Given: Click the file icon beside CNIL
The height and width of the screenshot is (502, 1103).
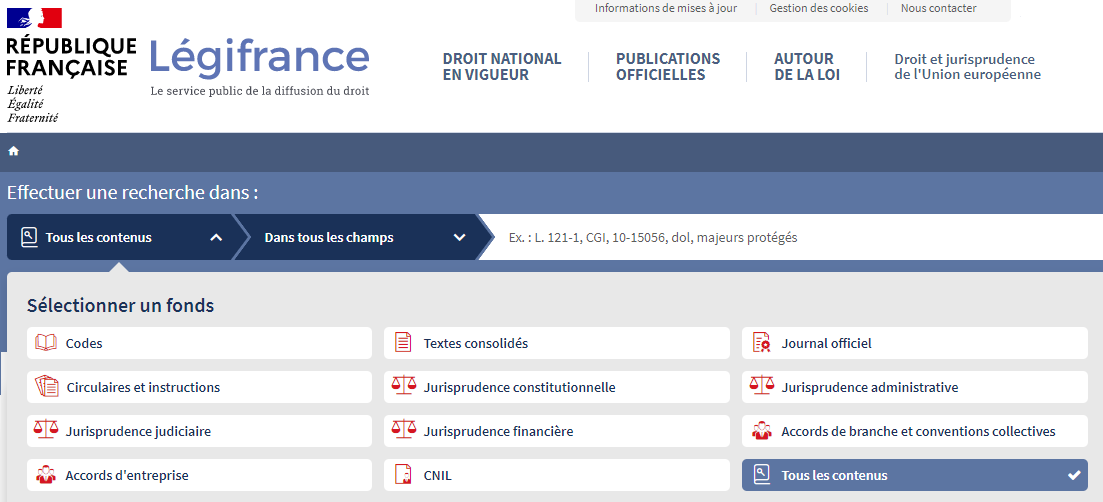Looking at the screenshot, I should click(403, 475).
